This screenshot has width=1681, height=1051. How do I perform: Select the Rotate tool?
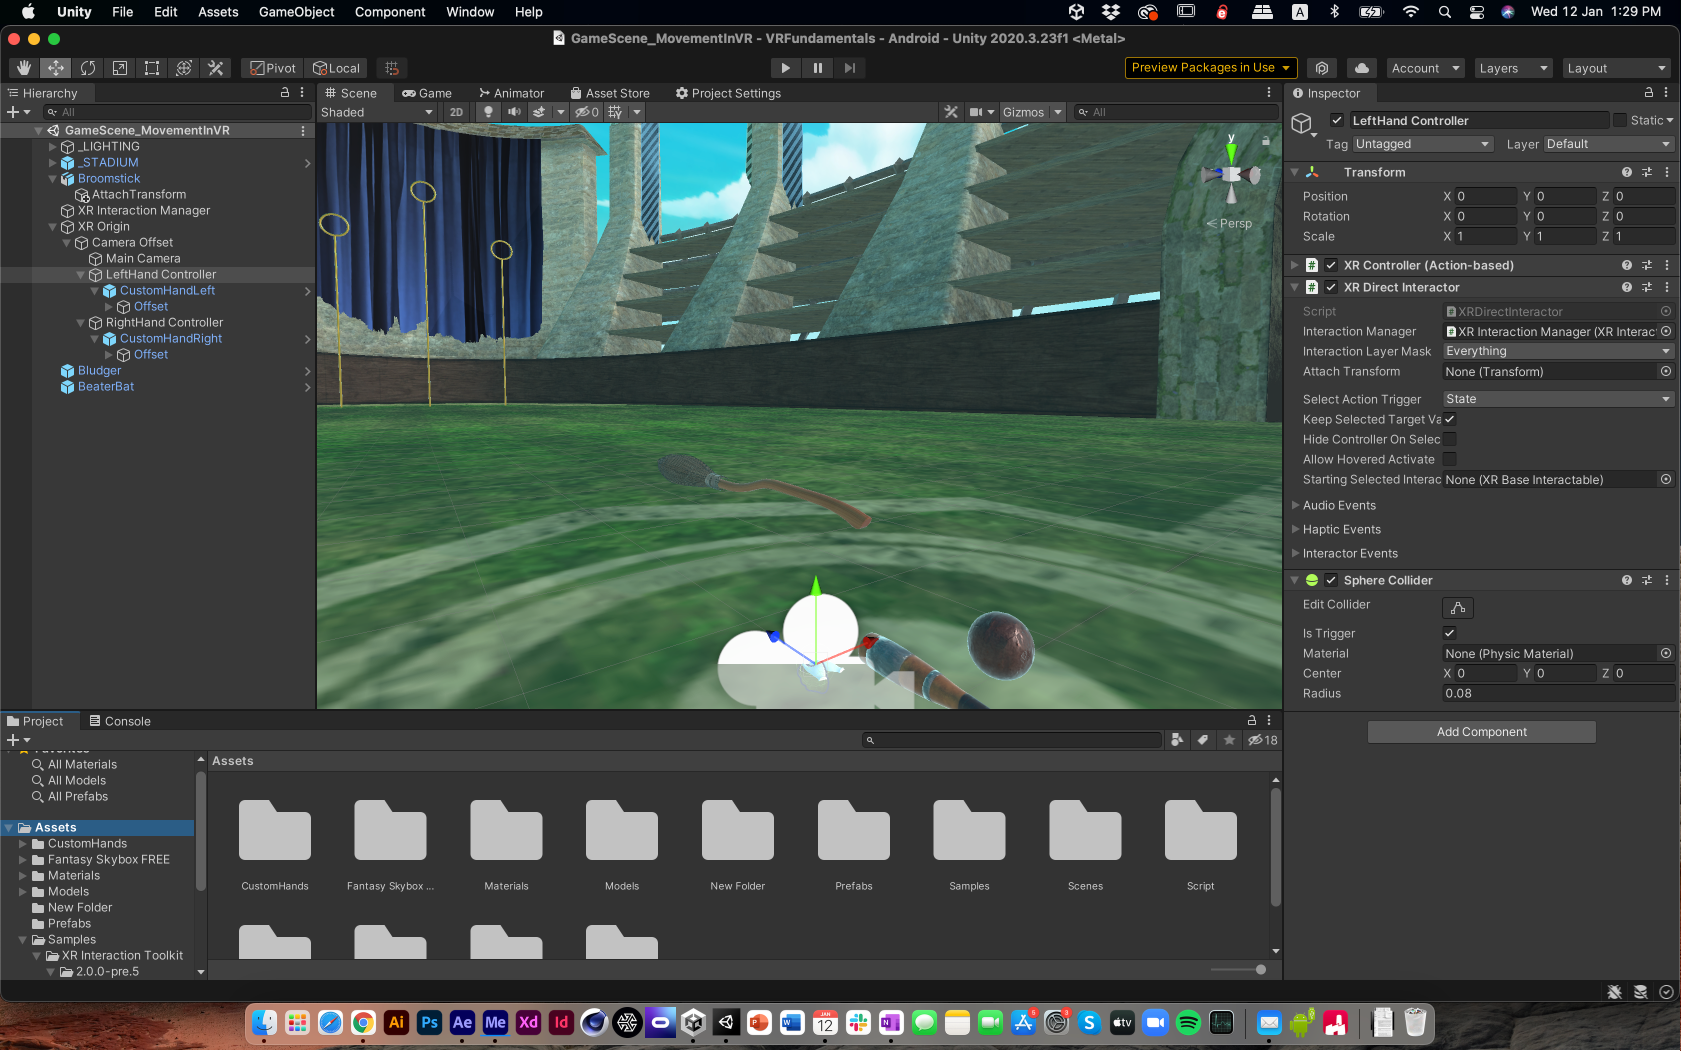pyautogui.click(x=88, y=68)
